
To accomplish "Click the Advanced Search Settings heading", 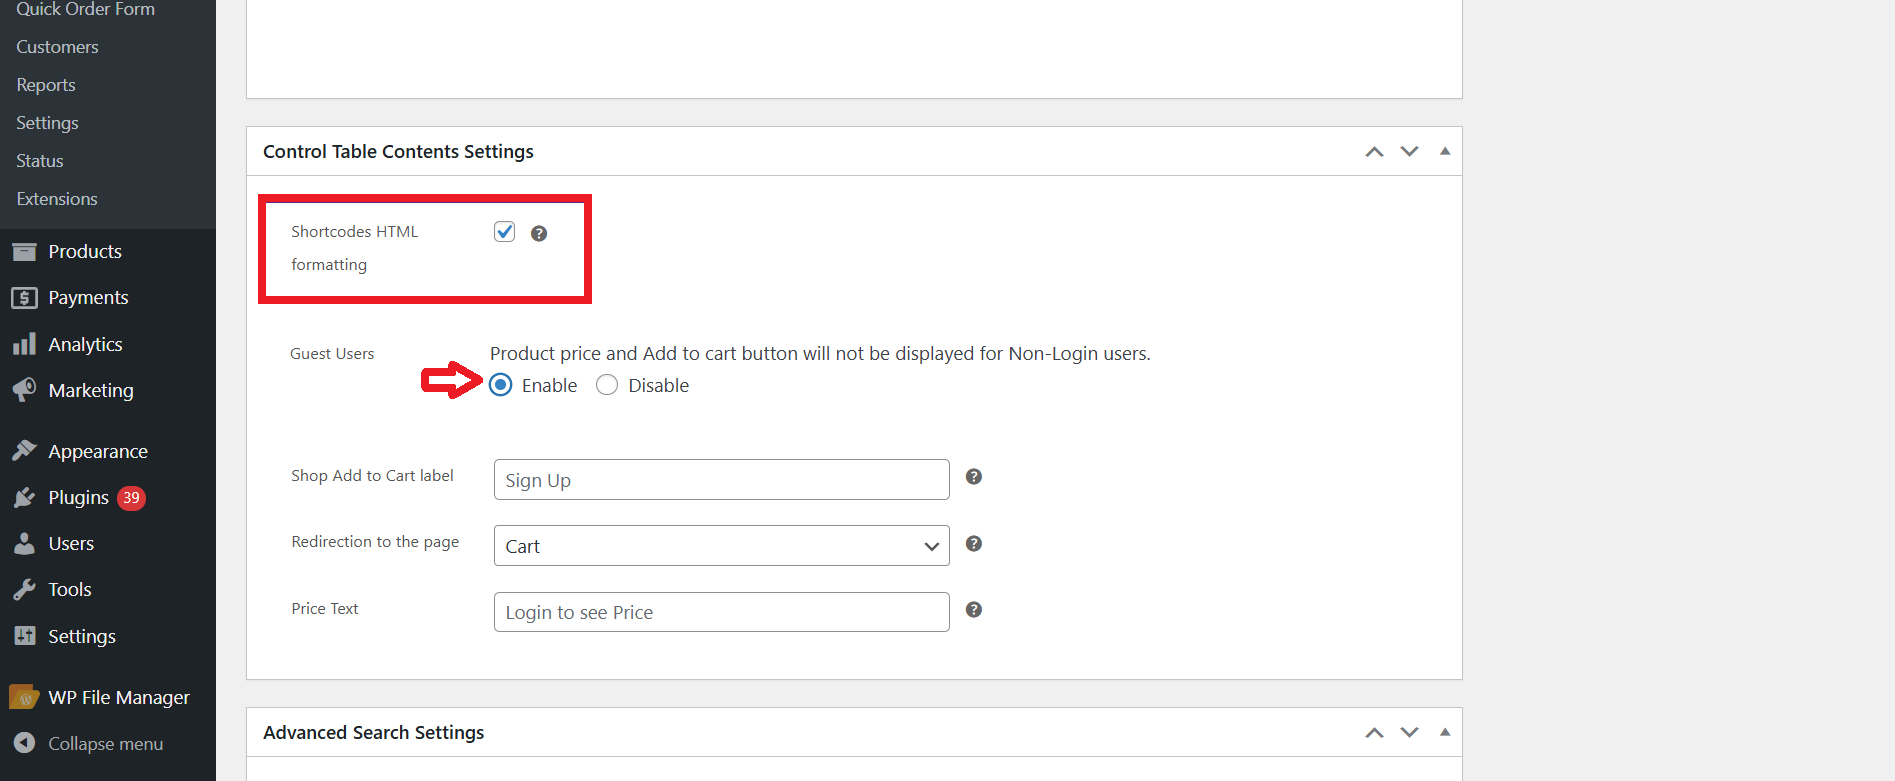I will click(373, 733).
